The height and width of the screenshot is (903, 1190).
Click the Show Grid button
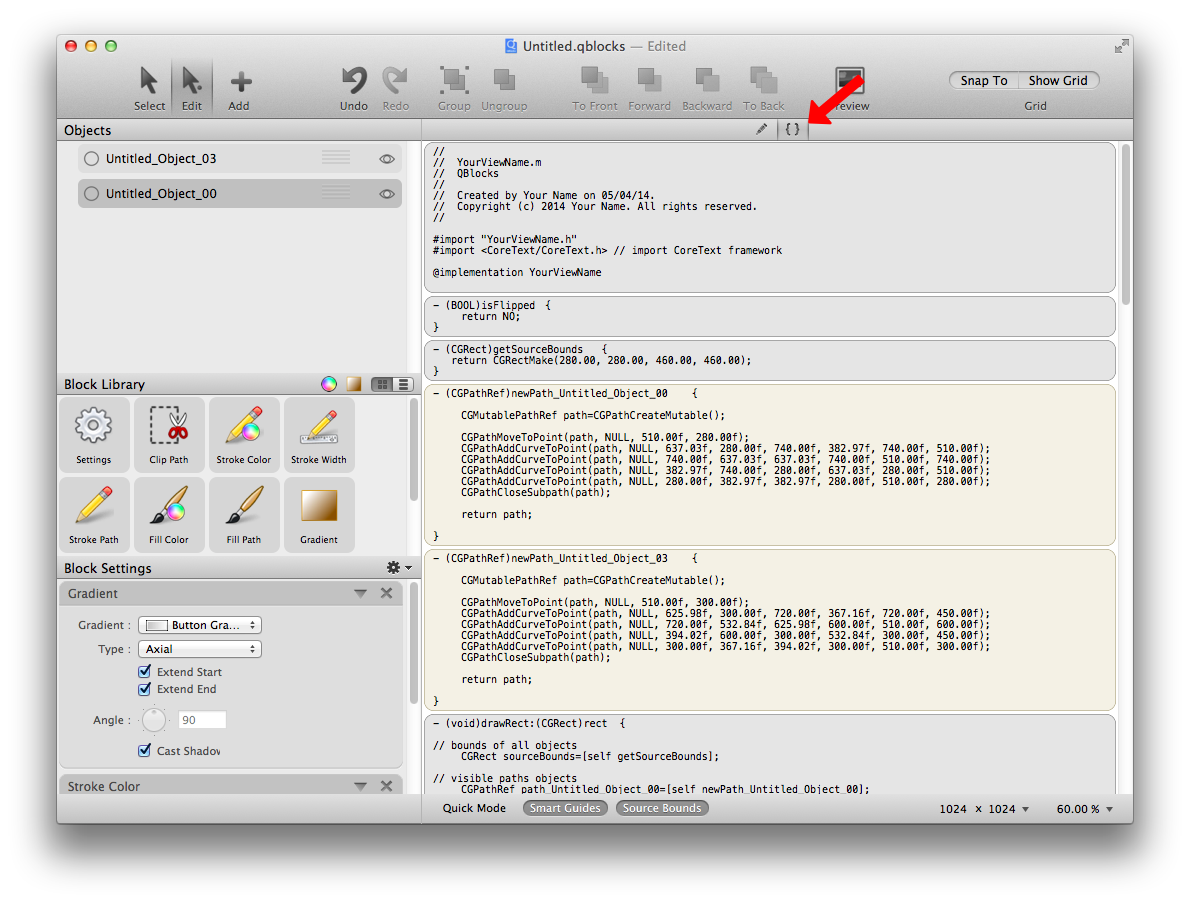[1058, 80]
